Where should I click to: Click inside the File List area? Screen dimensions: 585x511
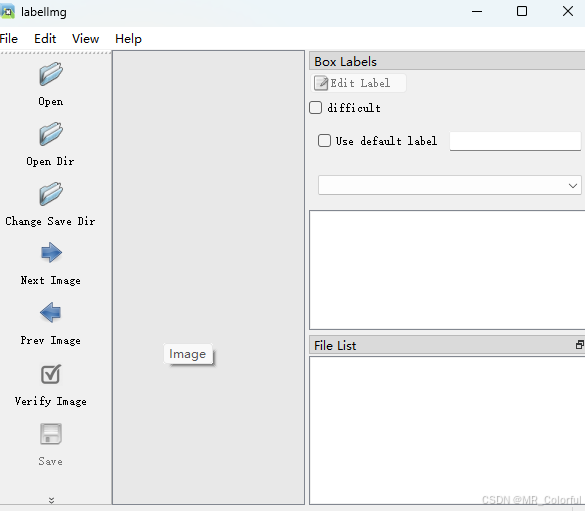click(x=447, y=430)
